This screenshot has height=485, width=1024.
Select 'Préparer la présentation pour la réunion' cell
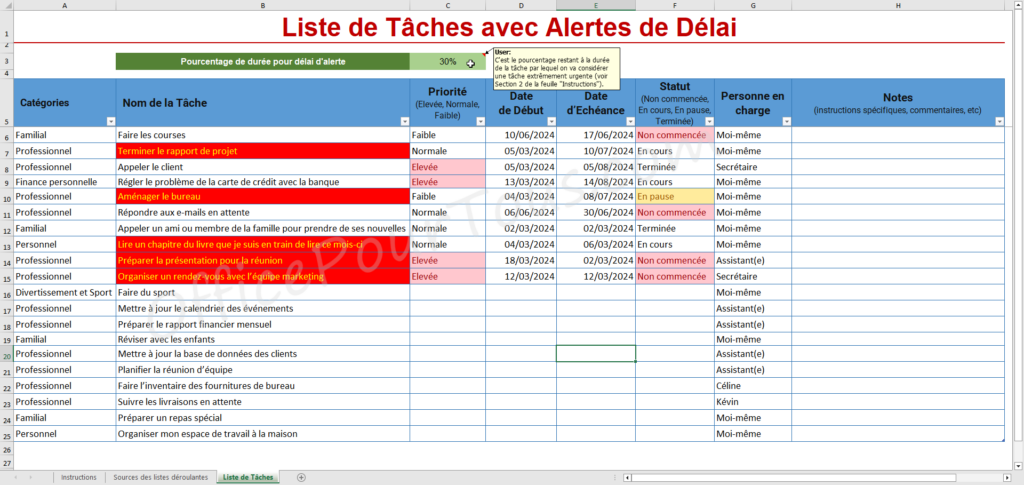(263, 260)
